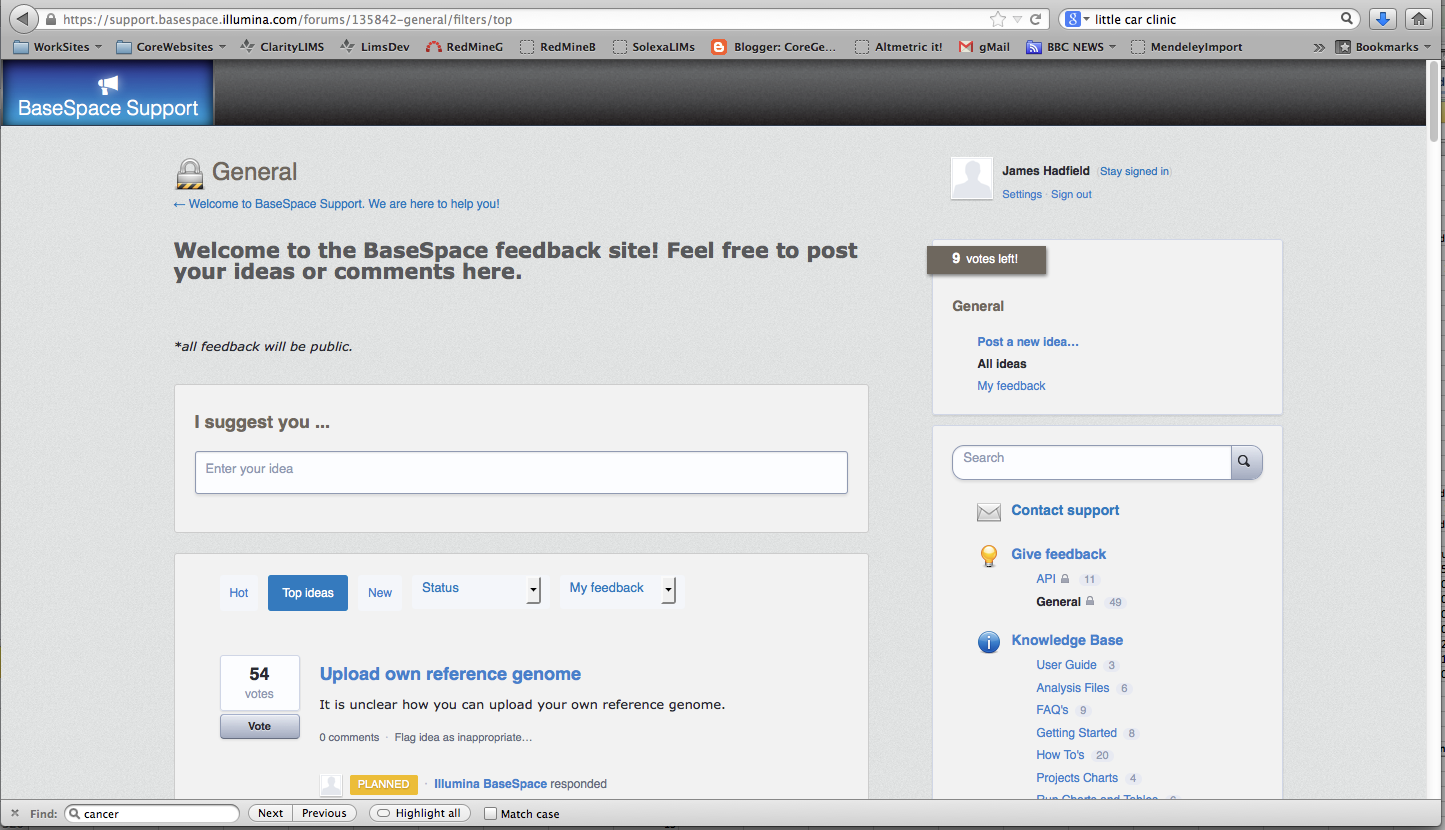Screen dimensions: 1445x830
Task: Click the 0 comments link
Action: [x=349, y=738]
